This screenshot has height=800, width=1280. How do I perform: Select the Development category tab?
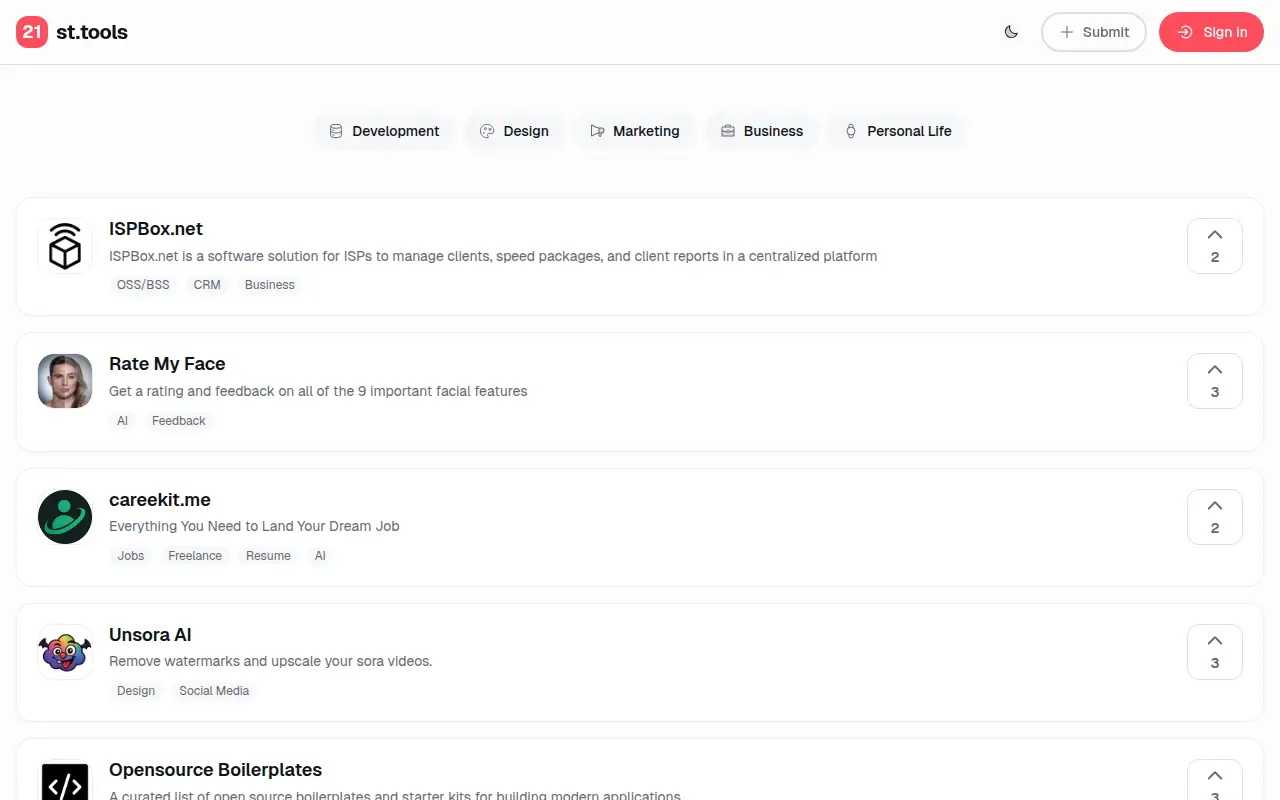point(384,131)
